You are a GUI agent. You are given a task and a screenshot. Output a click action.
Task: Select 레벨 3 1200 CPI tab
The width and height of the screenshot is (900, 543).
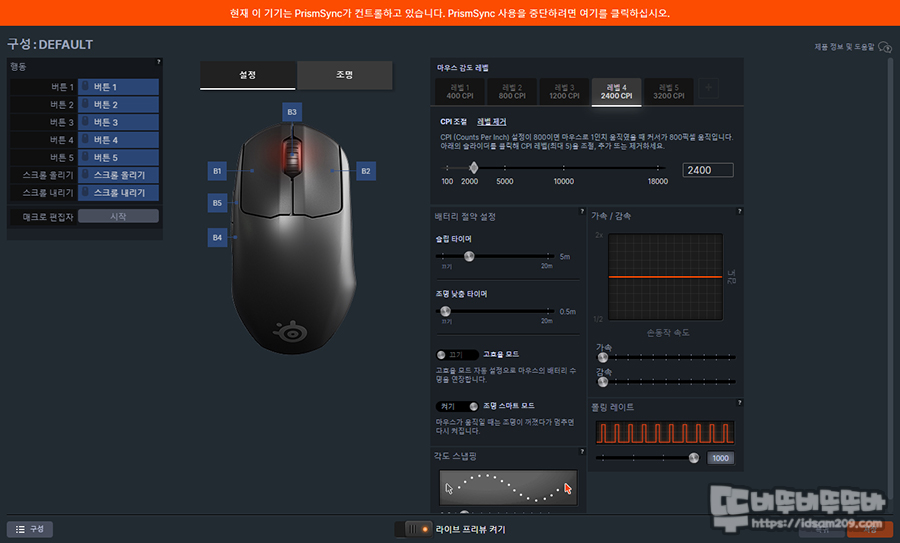click(x=564, y=92)
